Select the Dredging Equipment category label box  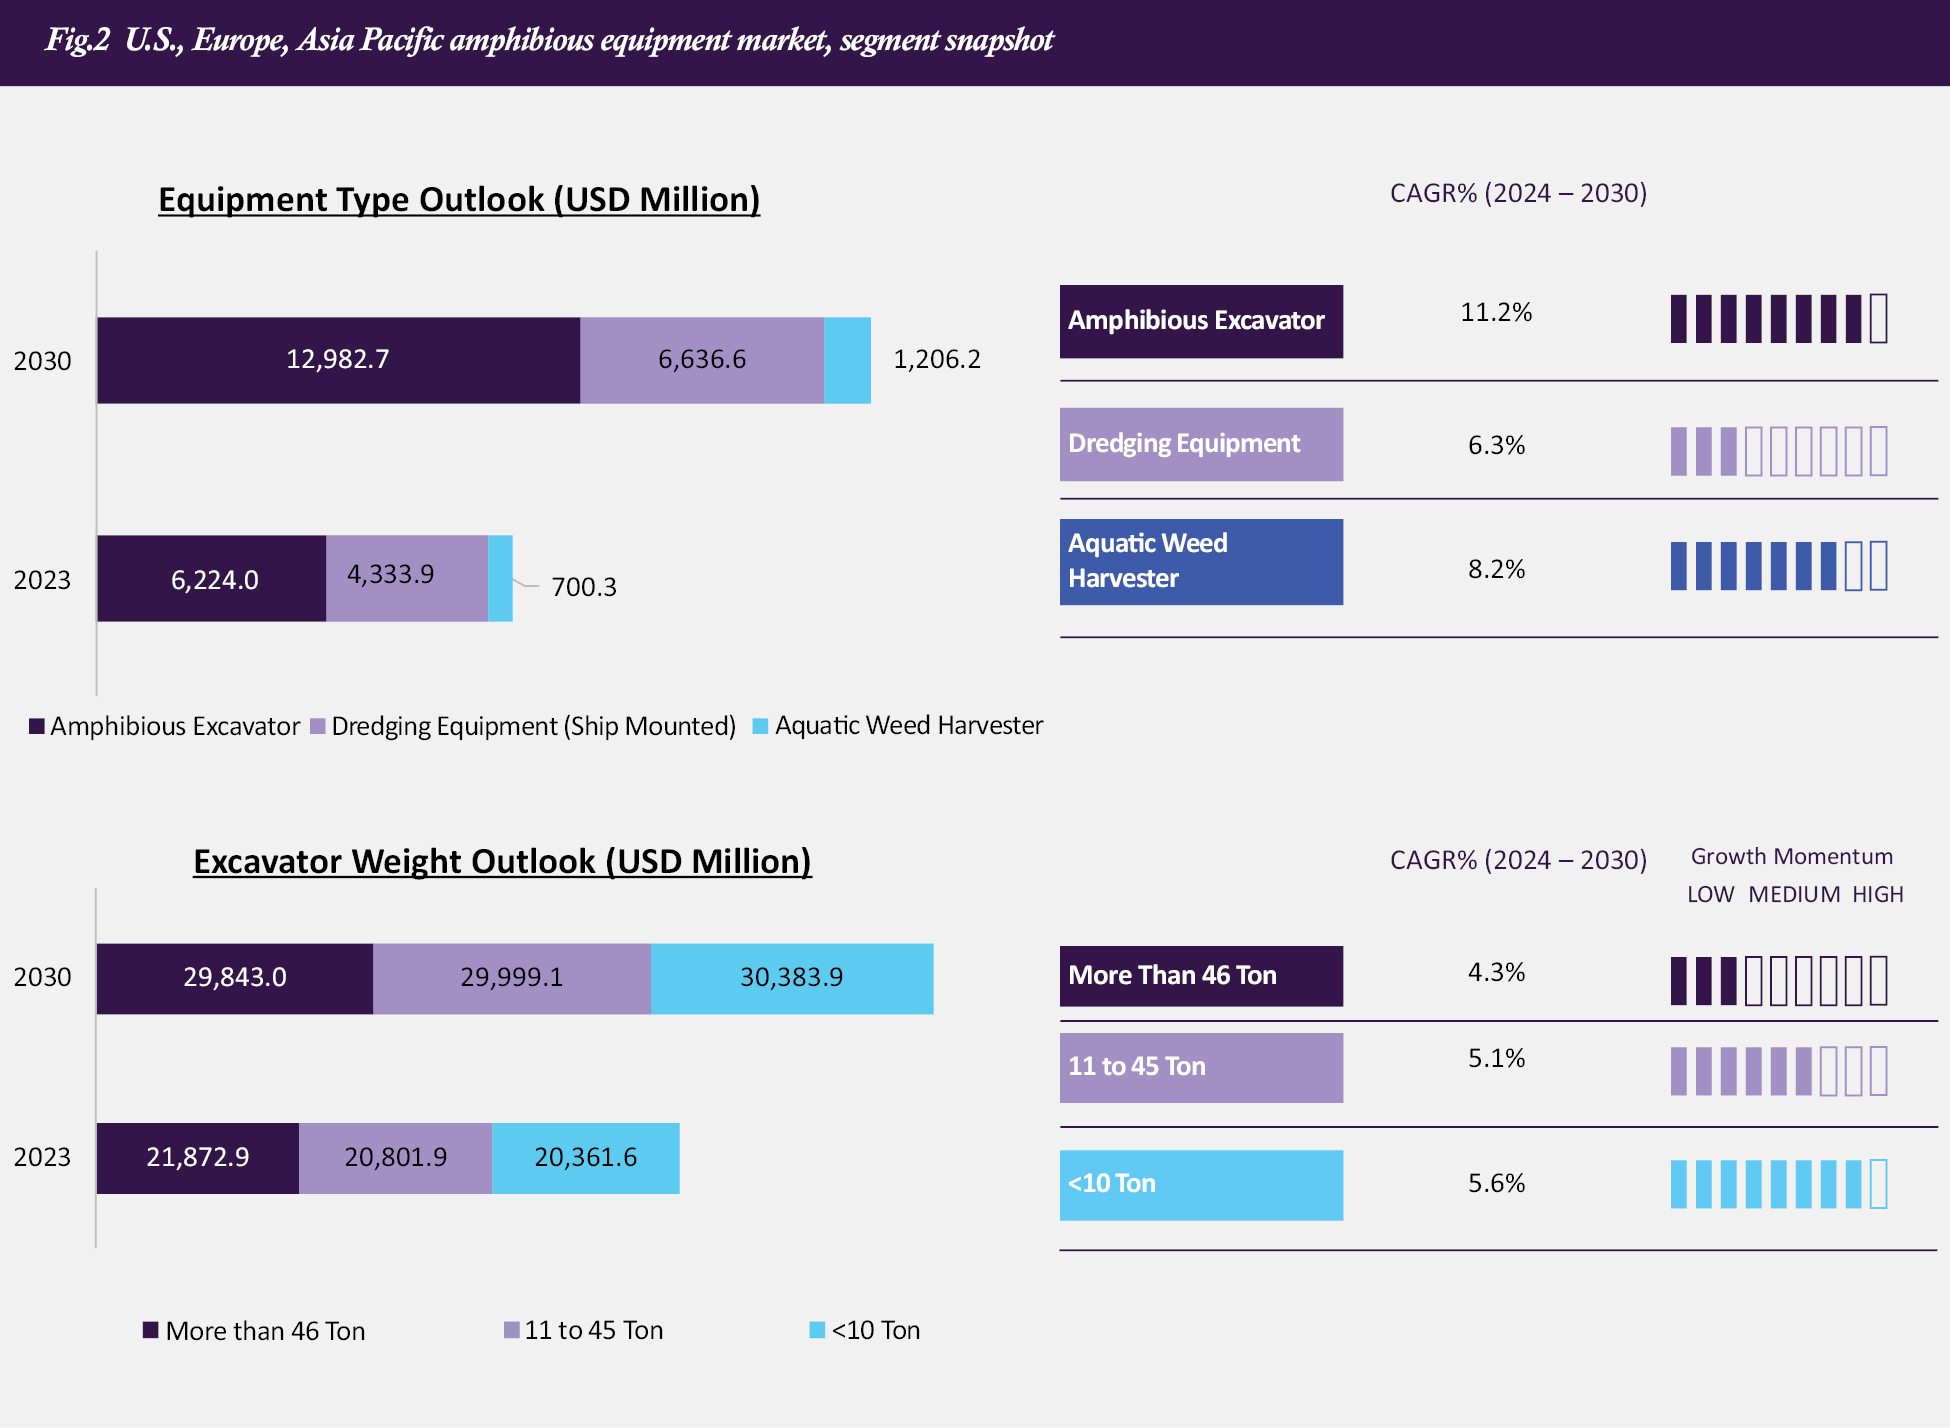point(1200,444)
